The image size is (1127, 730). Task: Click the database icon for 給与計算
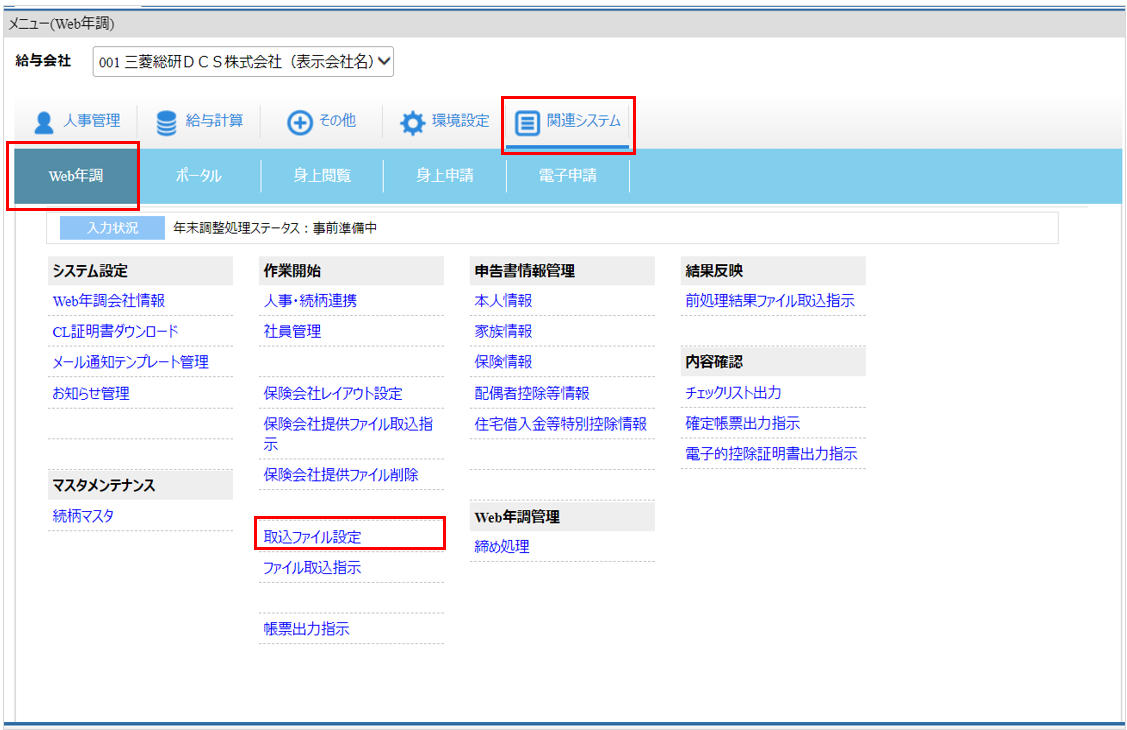[x=166, y=122]
